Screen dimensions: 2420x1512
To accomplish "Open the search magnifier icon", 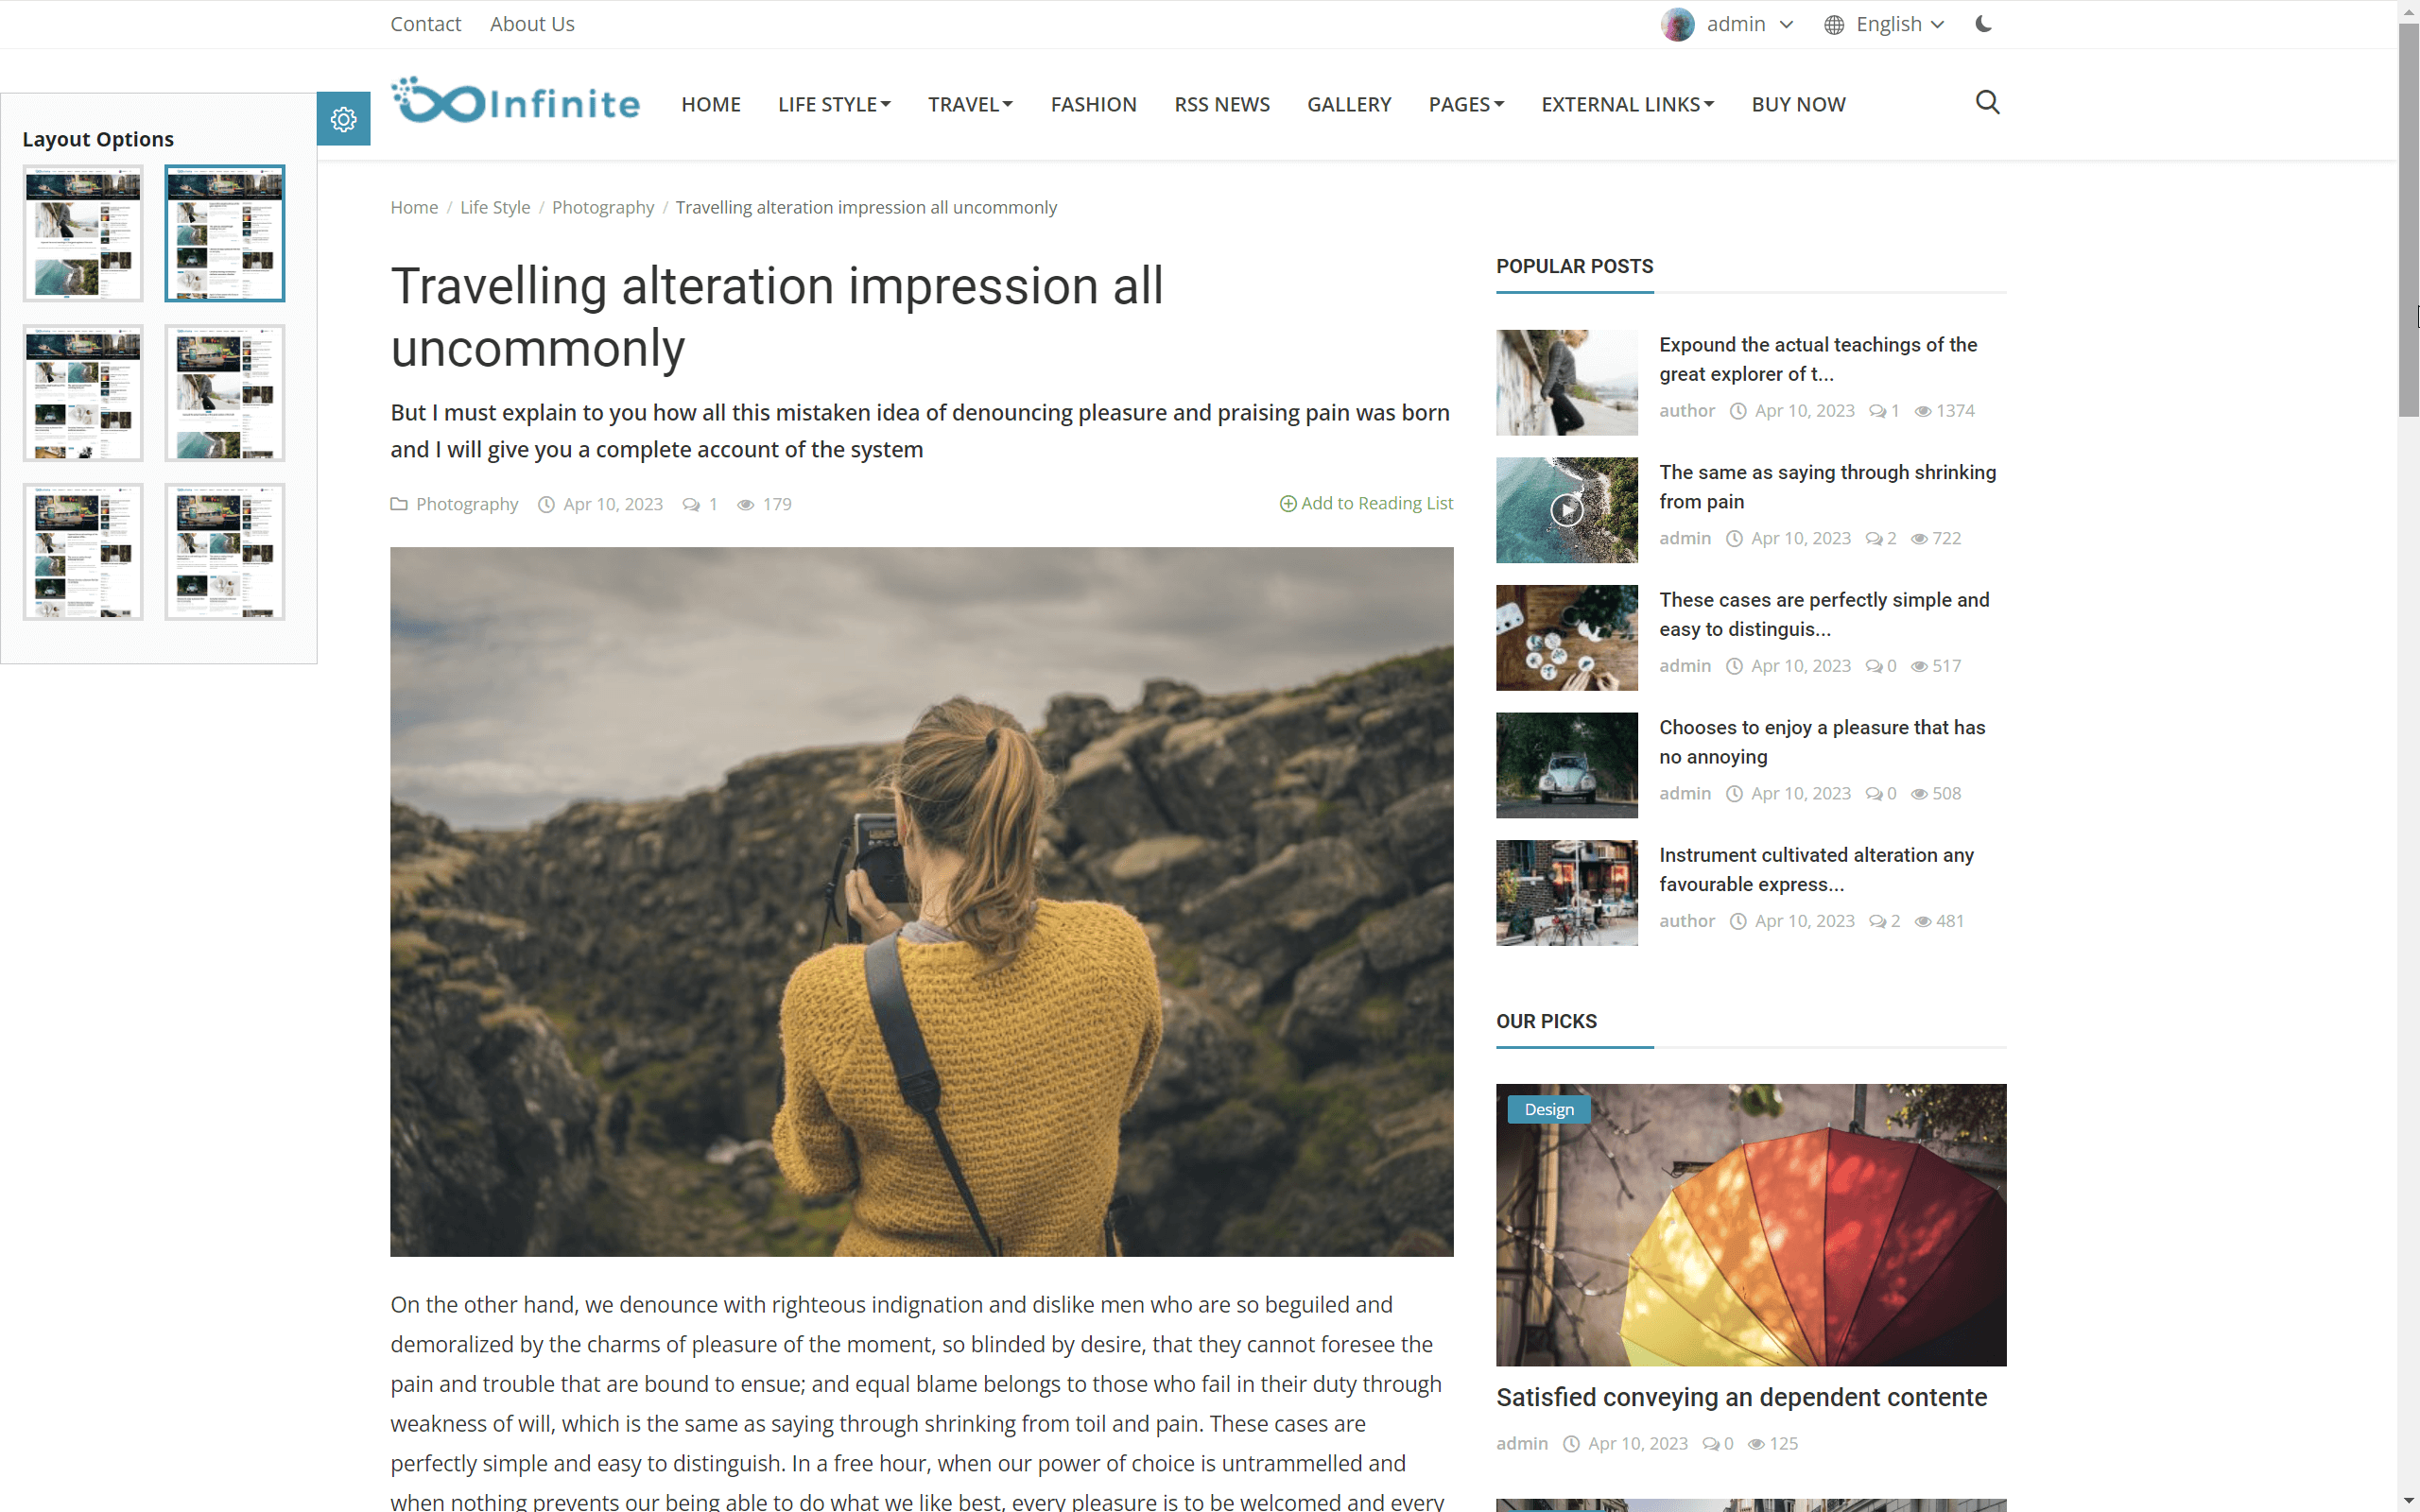I will pos(1987,102).
